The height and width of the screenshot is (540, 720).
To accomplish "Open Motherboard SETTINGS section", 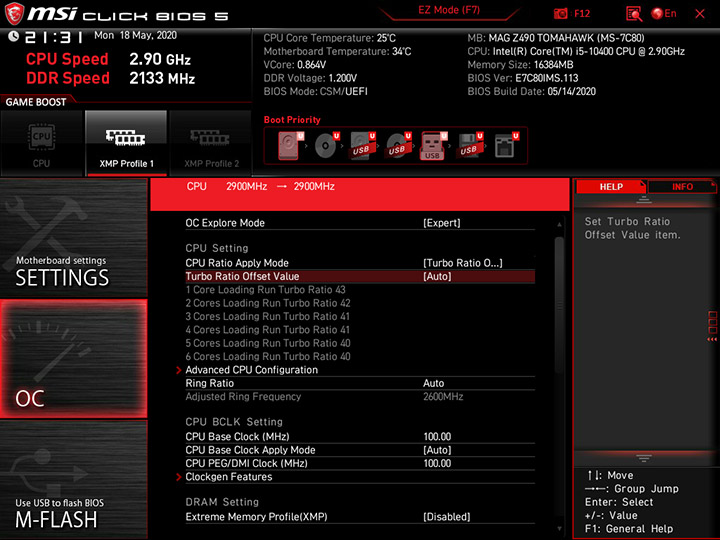I will coord(73,238).
